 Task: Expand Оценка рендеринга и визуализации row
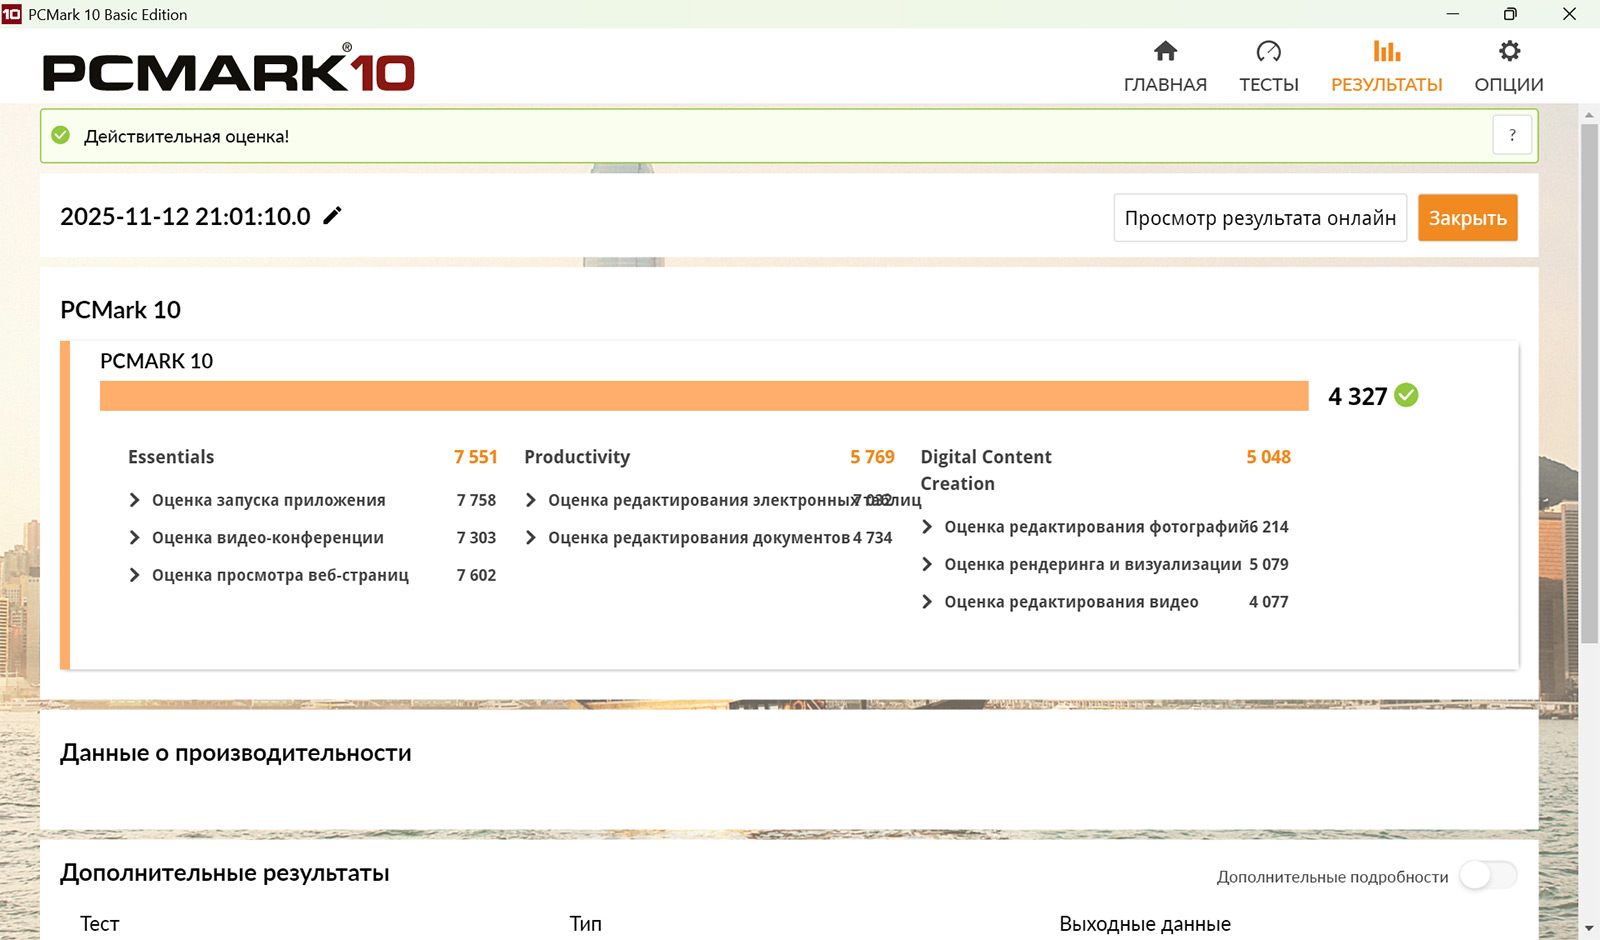pos(927,565)
